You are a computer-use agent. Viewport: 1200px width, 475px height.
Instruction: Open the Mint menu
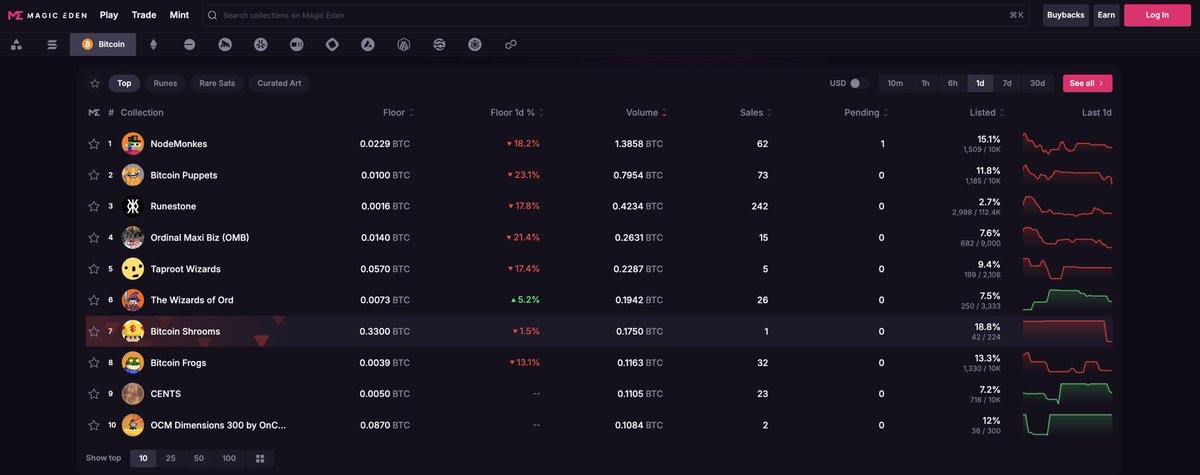179,15
